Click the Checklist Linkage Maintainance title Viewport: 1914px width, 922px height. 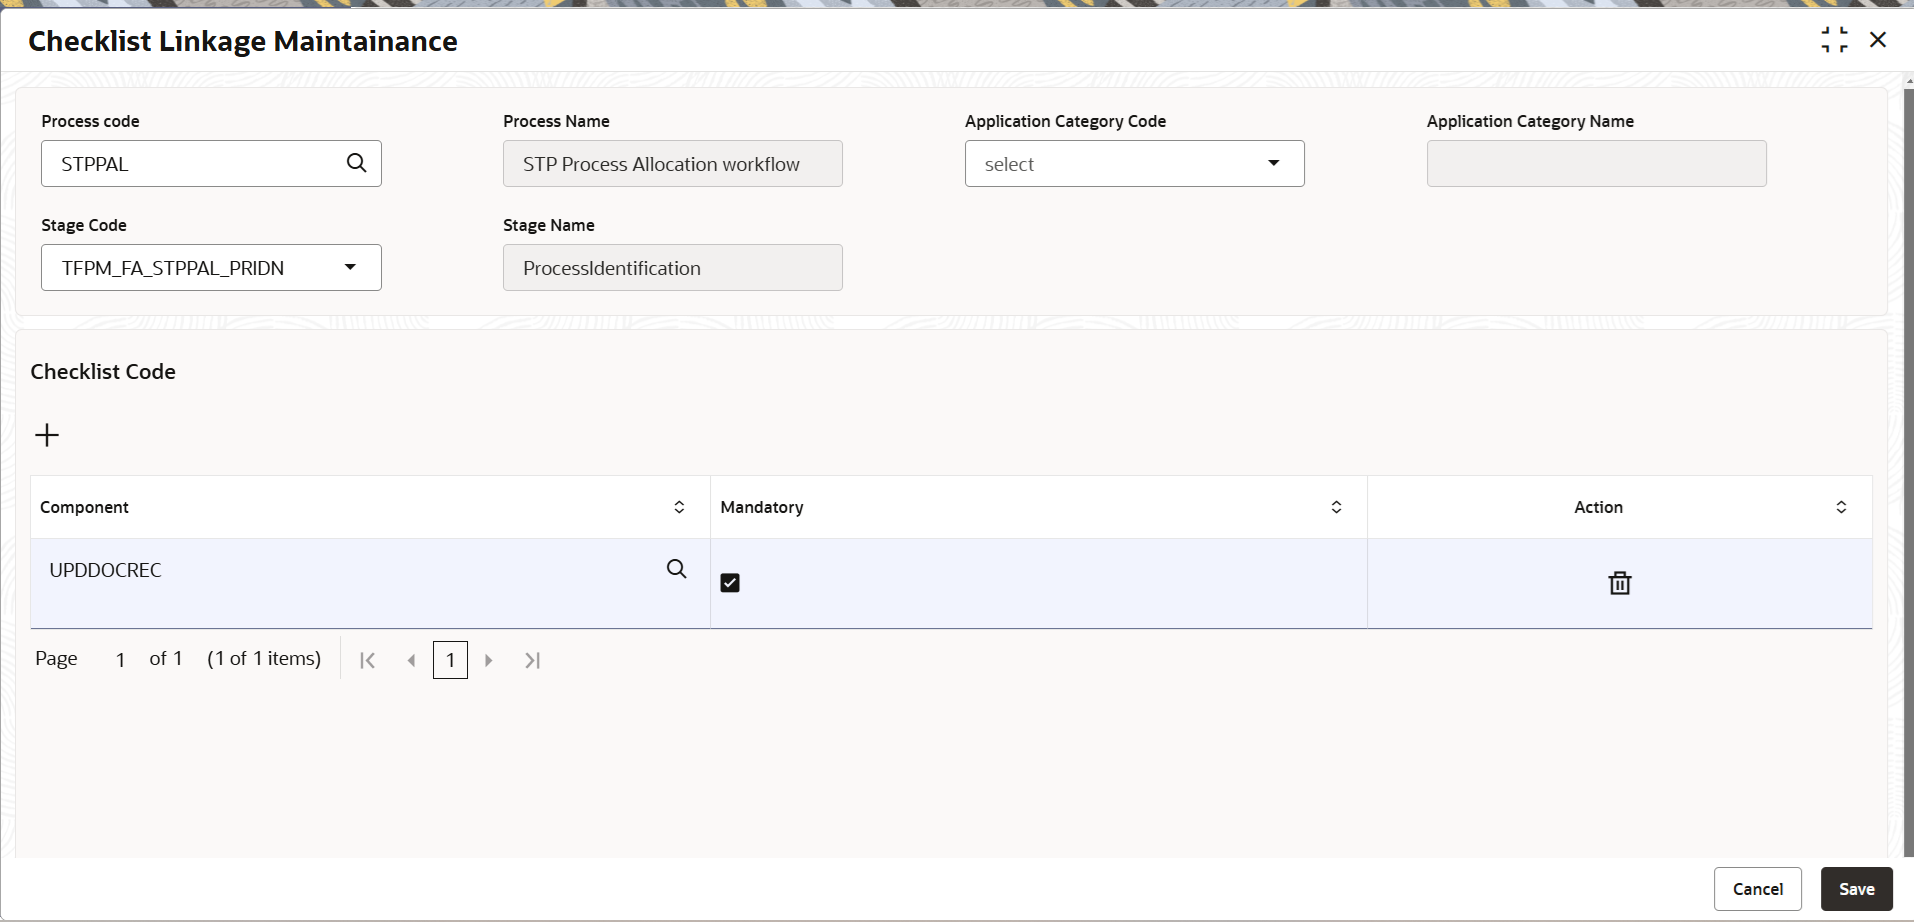[x=243, y=41]
